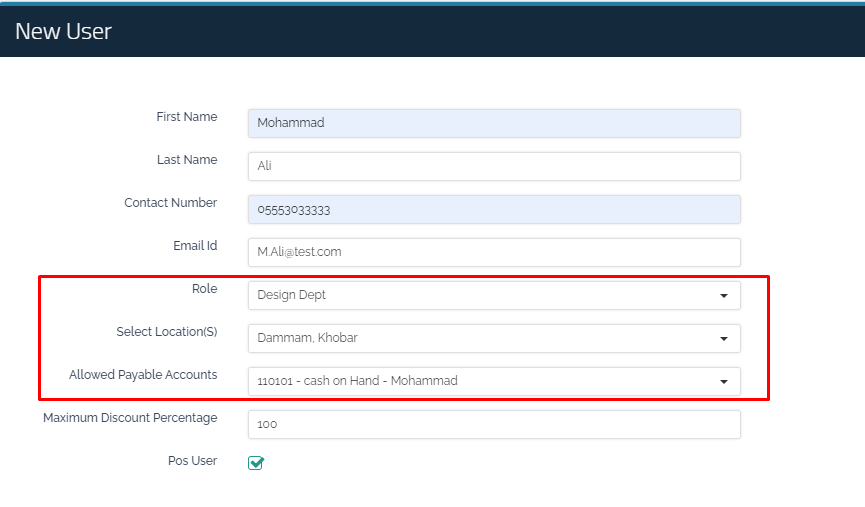Click the Contact Number label
This screenshot has height=507, width=865.
coord(170,203)
